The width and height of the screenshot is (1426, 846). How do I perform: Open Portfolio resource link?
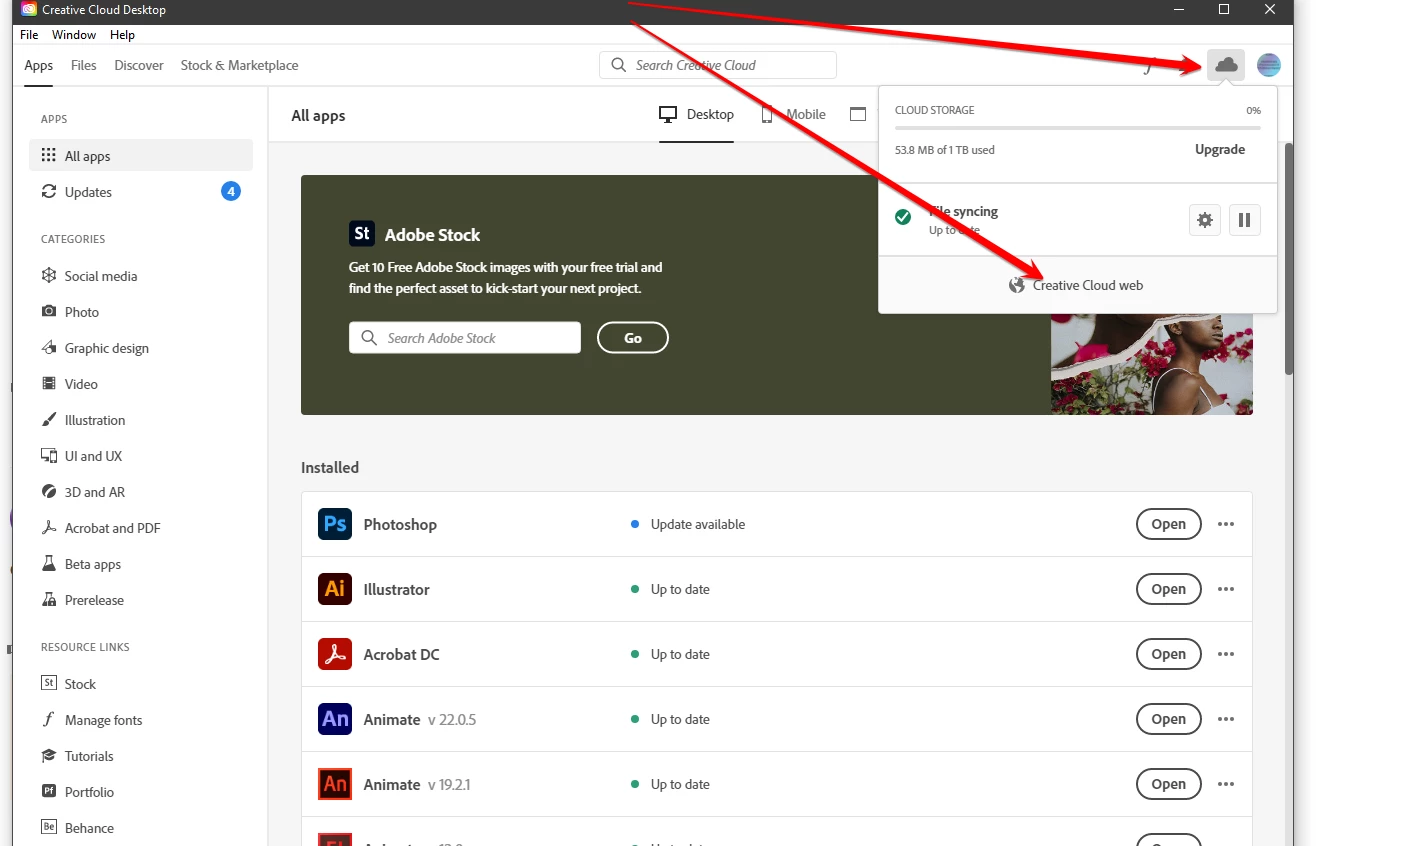(x=141, y=792)
